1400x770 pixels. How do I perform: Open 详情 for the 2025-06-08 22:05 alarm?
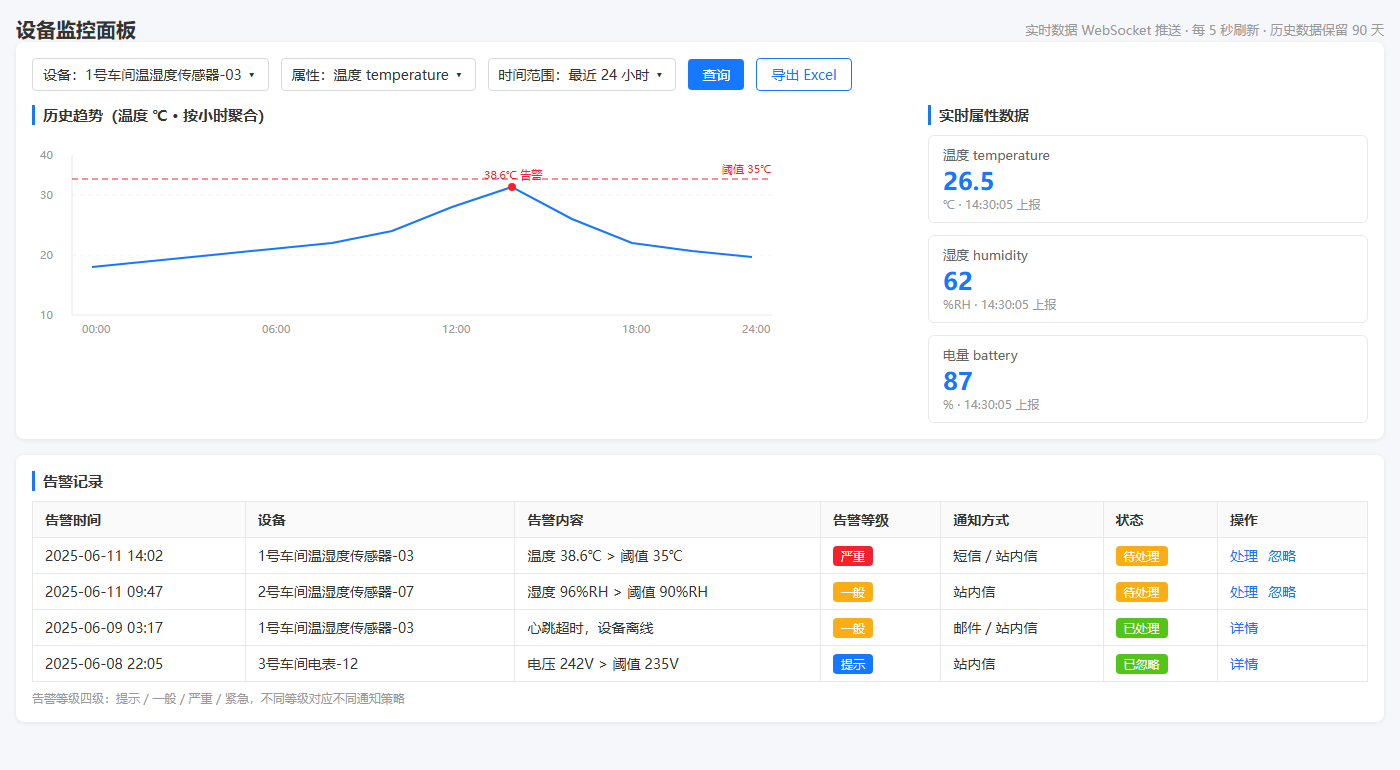pyautogui.click(x=1244, y=664)
